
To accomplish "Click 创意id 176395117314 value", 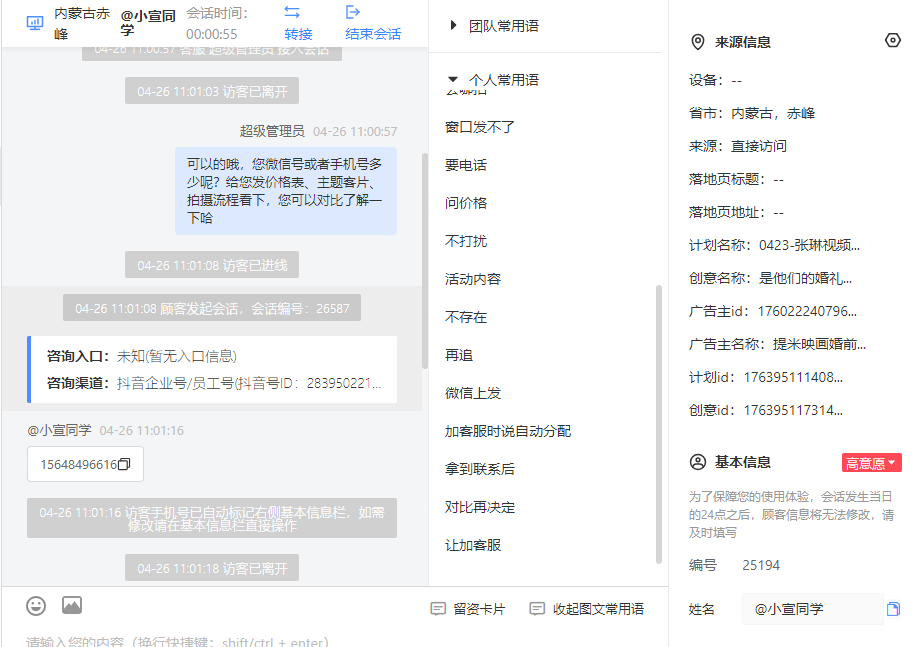I will [793, 410].
